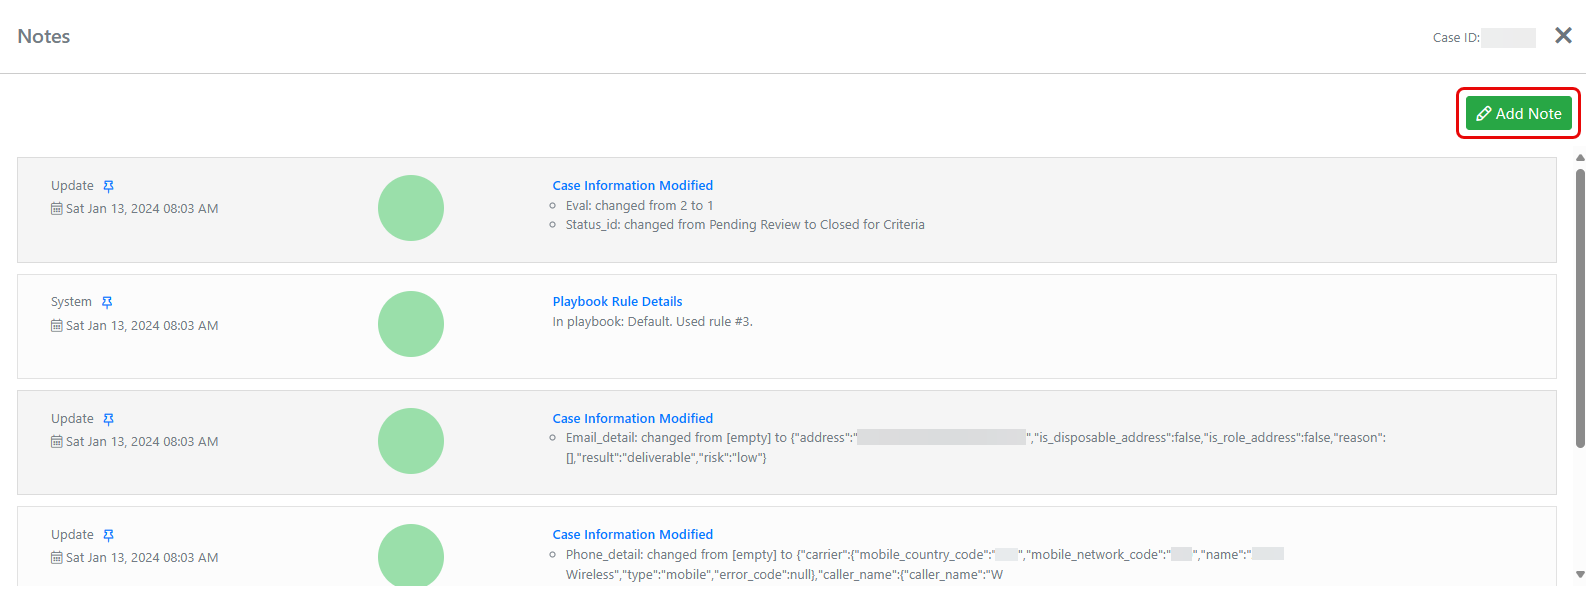Image resolution: width=1586 pixels, height=603 pixels.
Task: Click pin icon on the Email_detail update note
Action: [x=108, y=419]
